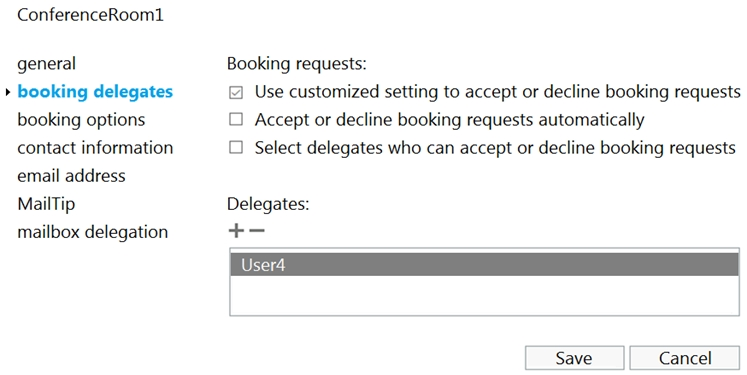Switch to email address section
The width and height of the screenshot is (747, 375).
71,176
